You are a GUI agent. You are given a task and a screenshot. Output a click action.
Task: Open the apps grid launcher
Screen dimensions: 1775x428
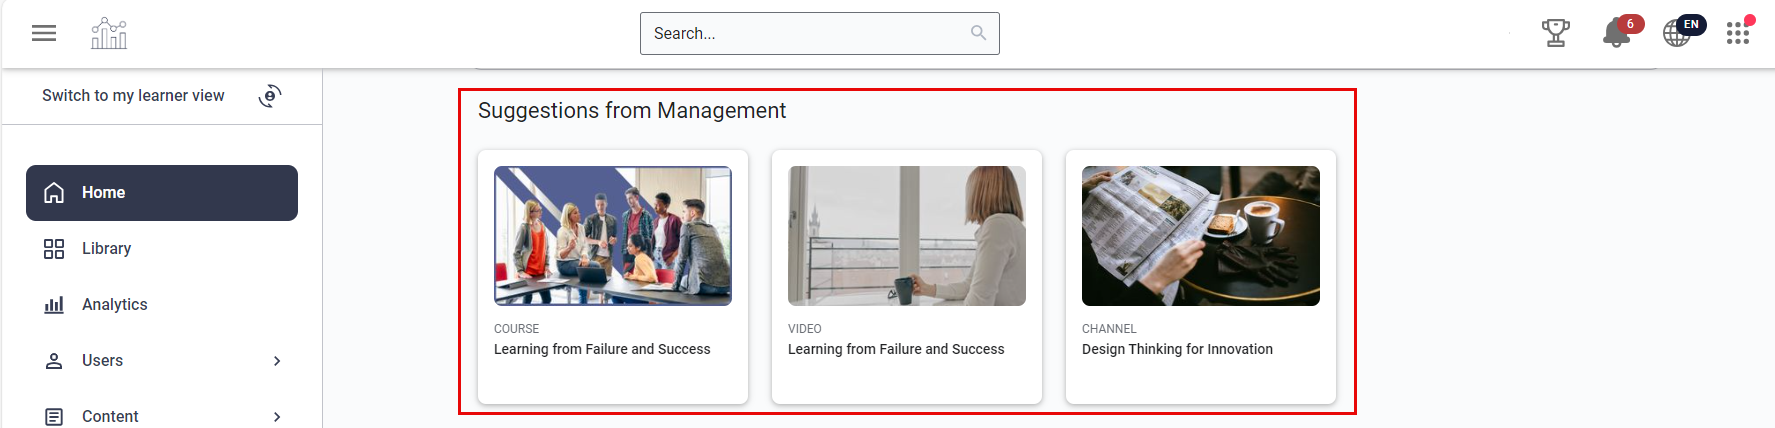pyautogui.click(x=1738, y=33)
